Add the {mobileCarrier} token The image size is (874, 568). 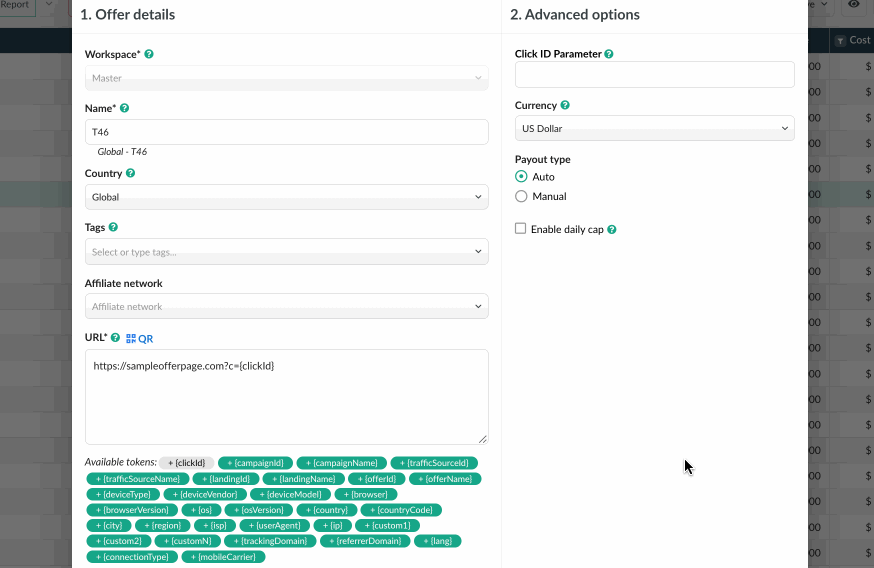coord(224,557)
